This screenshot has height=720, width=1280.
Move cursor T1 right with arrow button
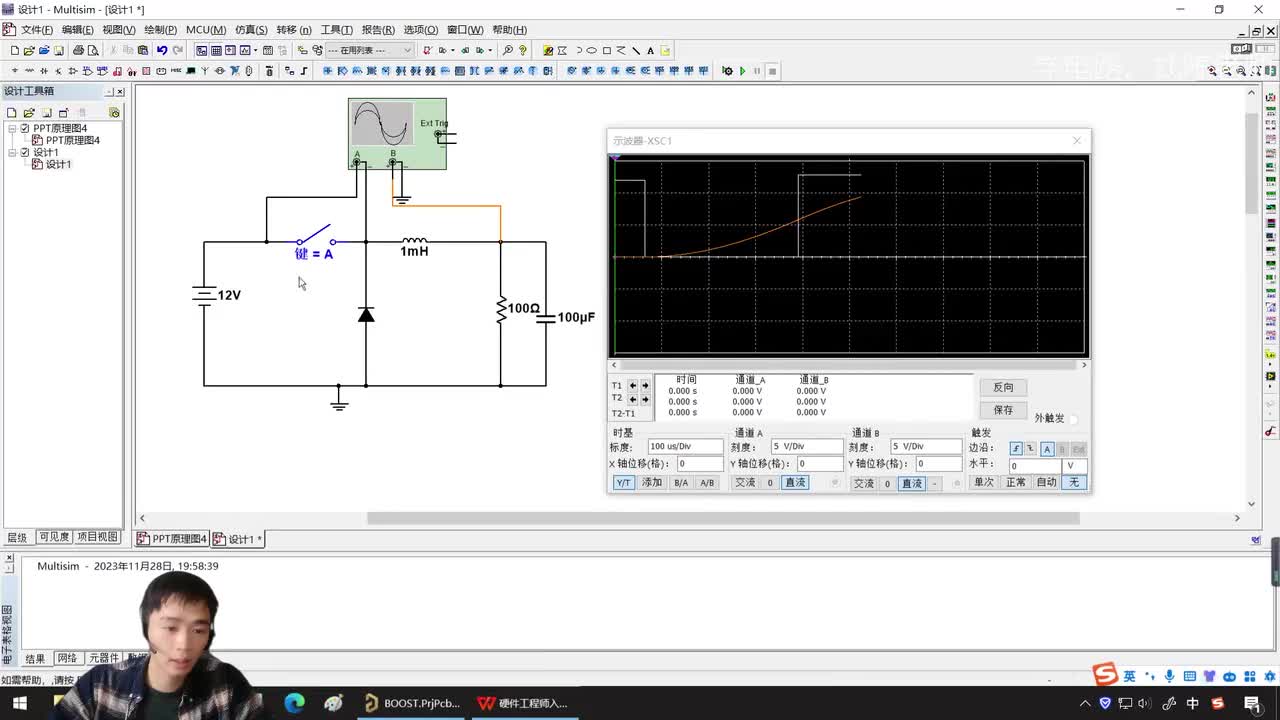pyautogui.click(x=645, y=386)
